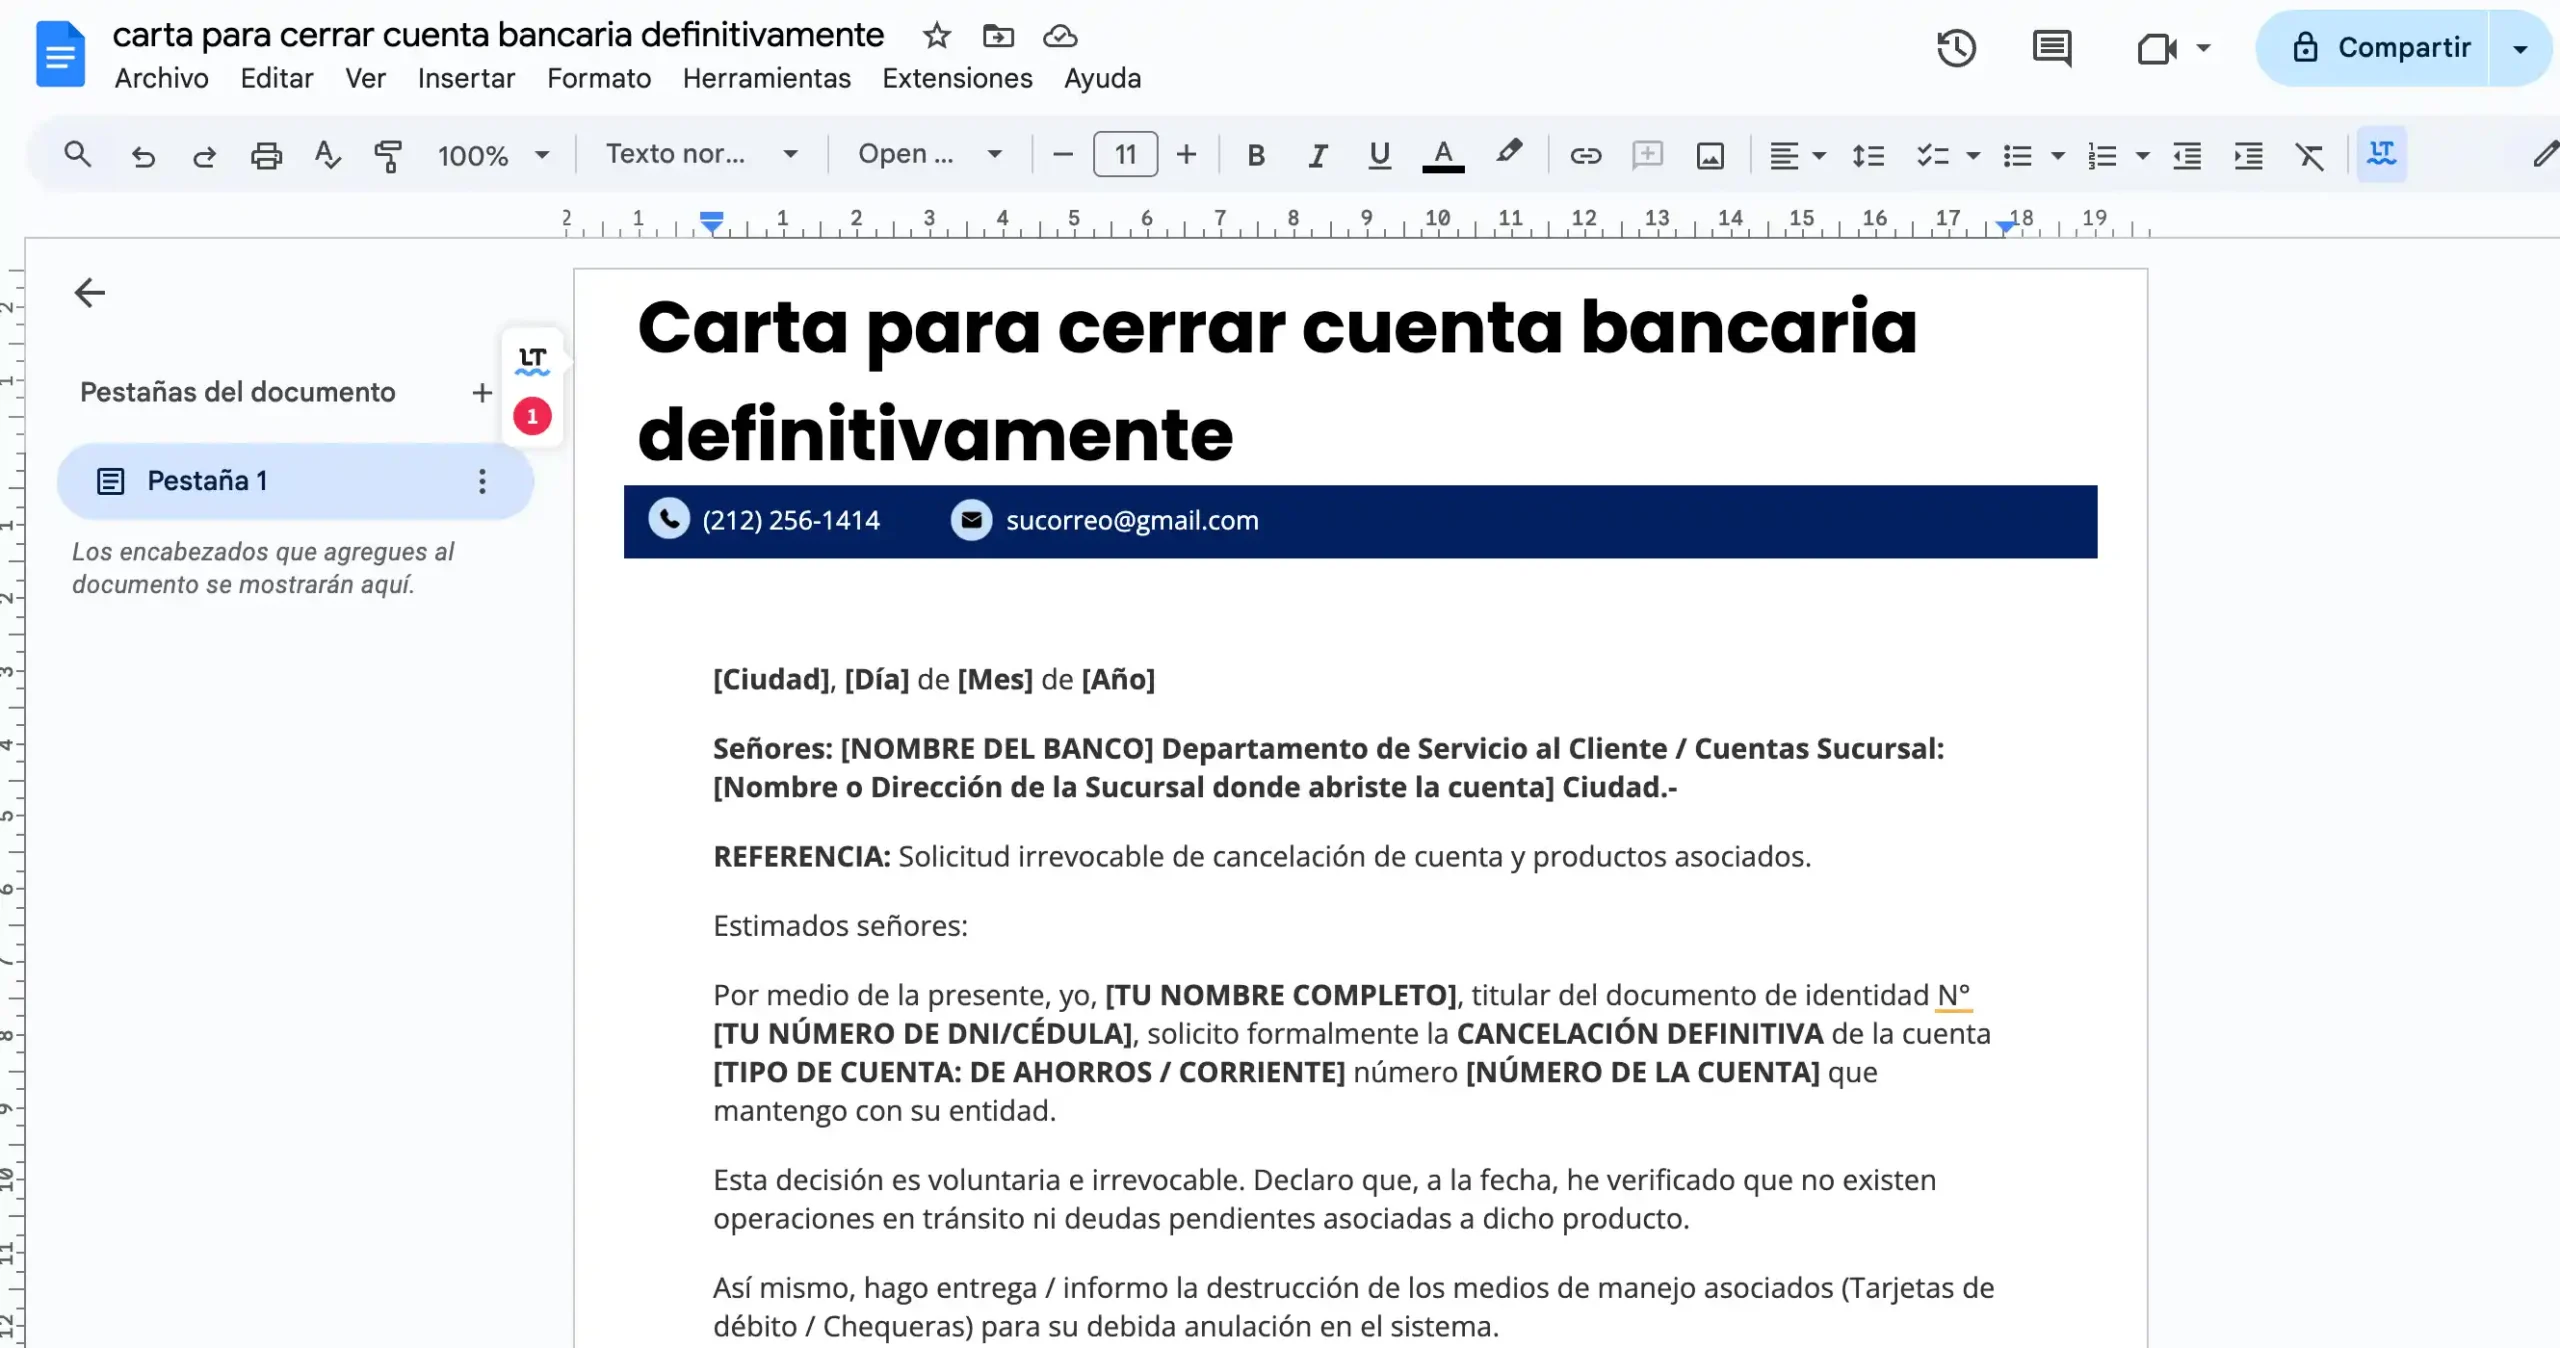Open the Herramientas menu
The image size is (2560, 1348).
coord(766,78)
